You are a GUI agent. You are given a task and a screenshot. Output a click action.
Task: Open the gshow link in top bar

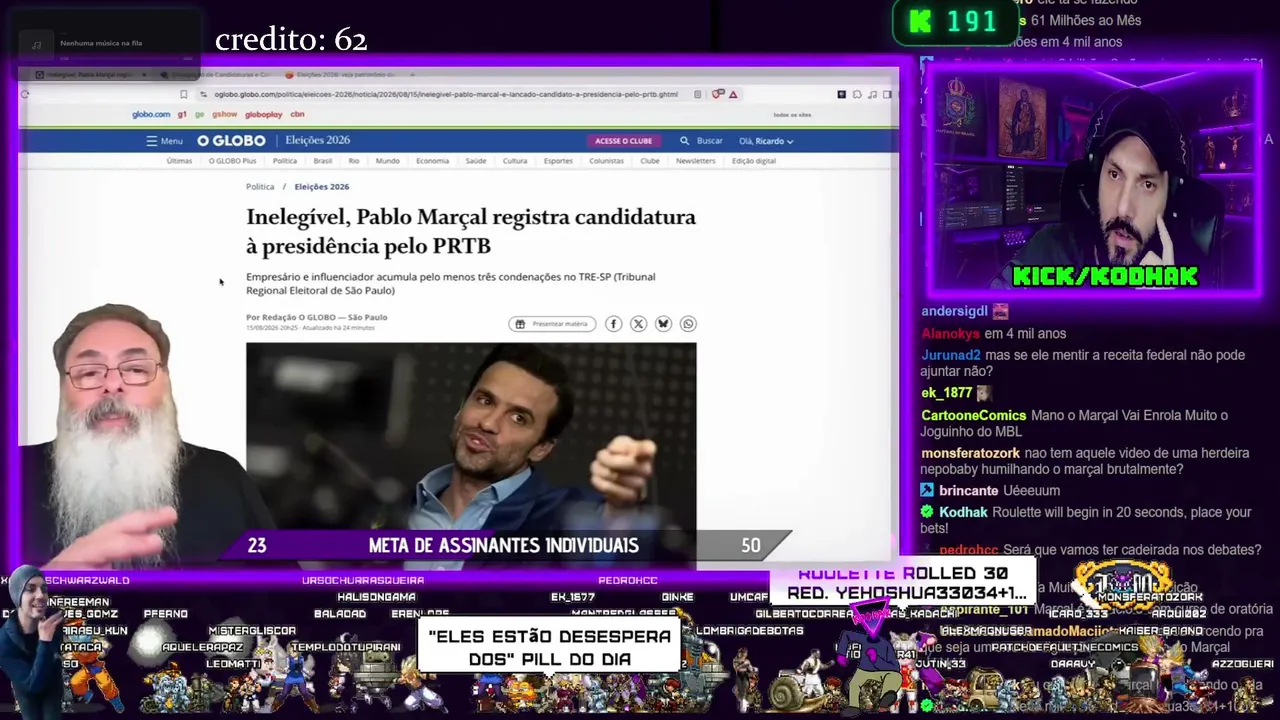point(224,115)
